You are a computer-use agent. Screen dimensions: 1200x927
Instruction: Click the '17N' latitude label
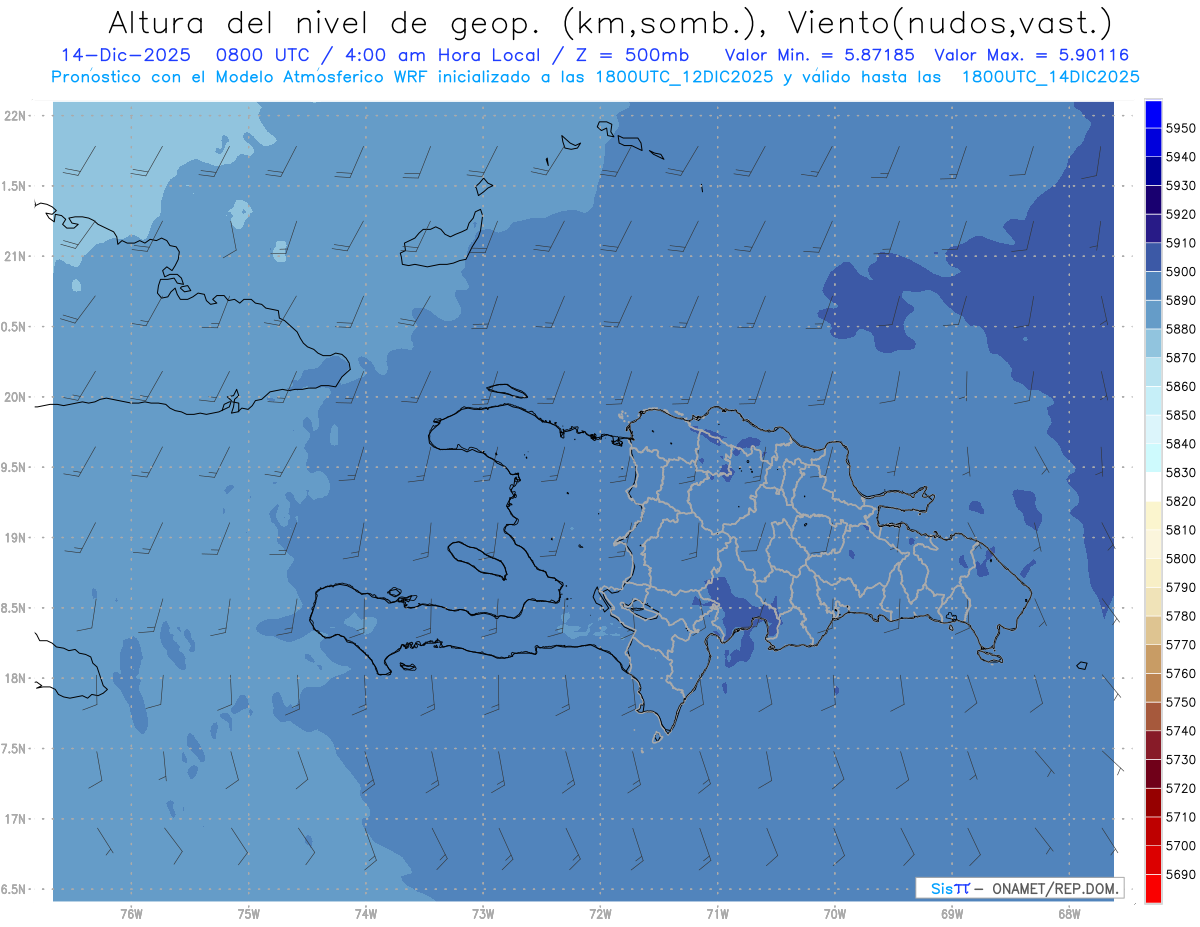click(x=15, y=819)
